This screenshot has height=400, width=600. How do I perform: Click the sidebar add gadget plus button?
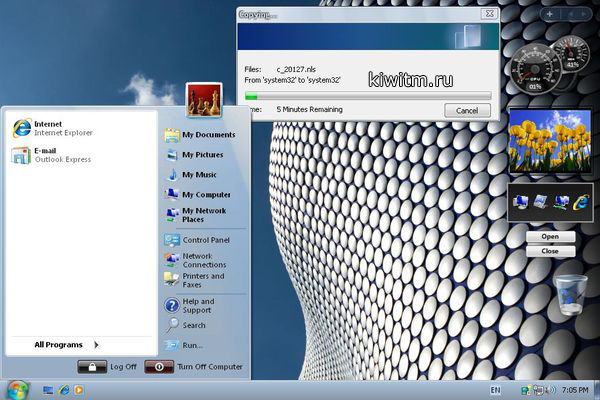[x=549, y=14]
